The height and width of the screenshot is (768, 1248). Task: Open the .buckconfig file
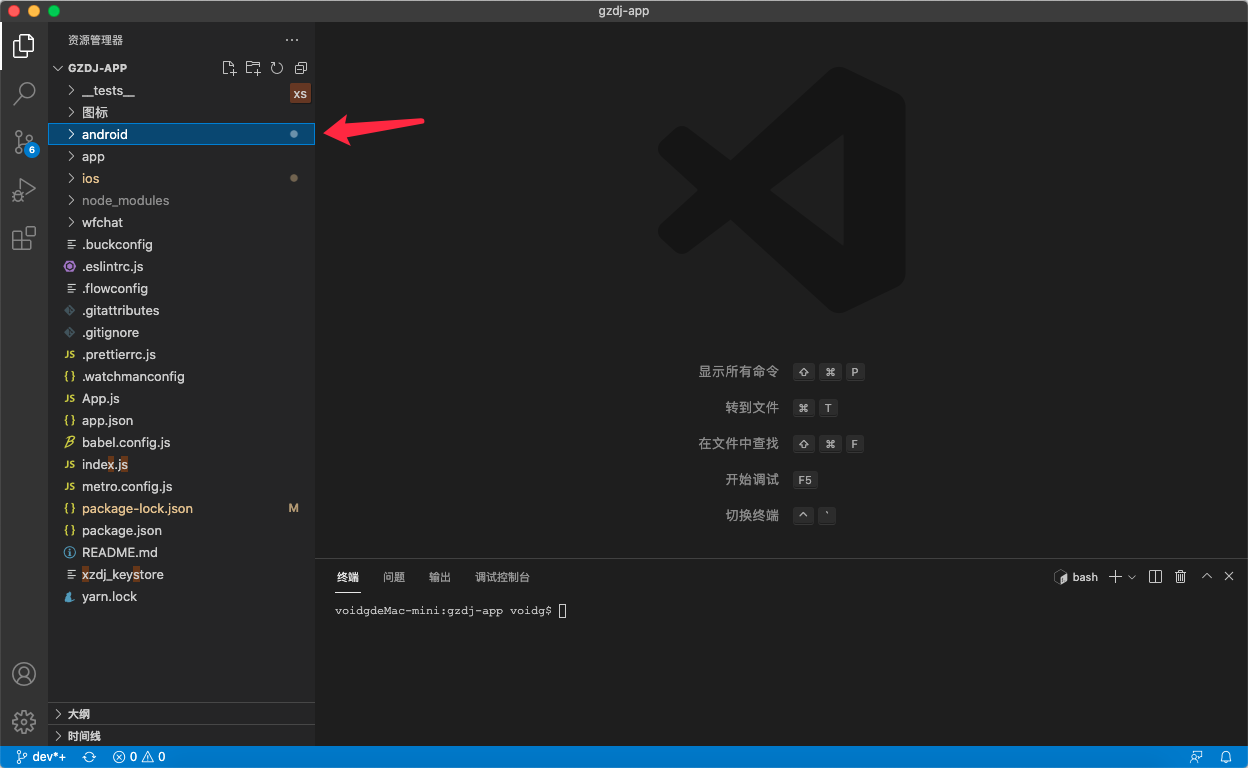[181, 244]
